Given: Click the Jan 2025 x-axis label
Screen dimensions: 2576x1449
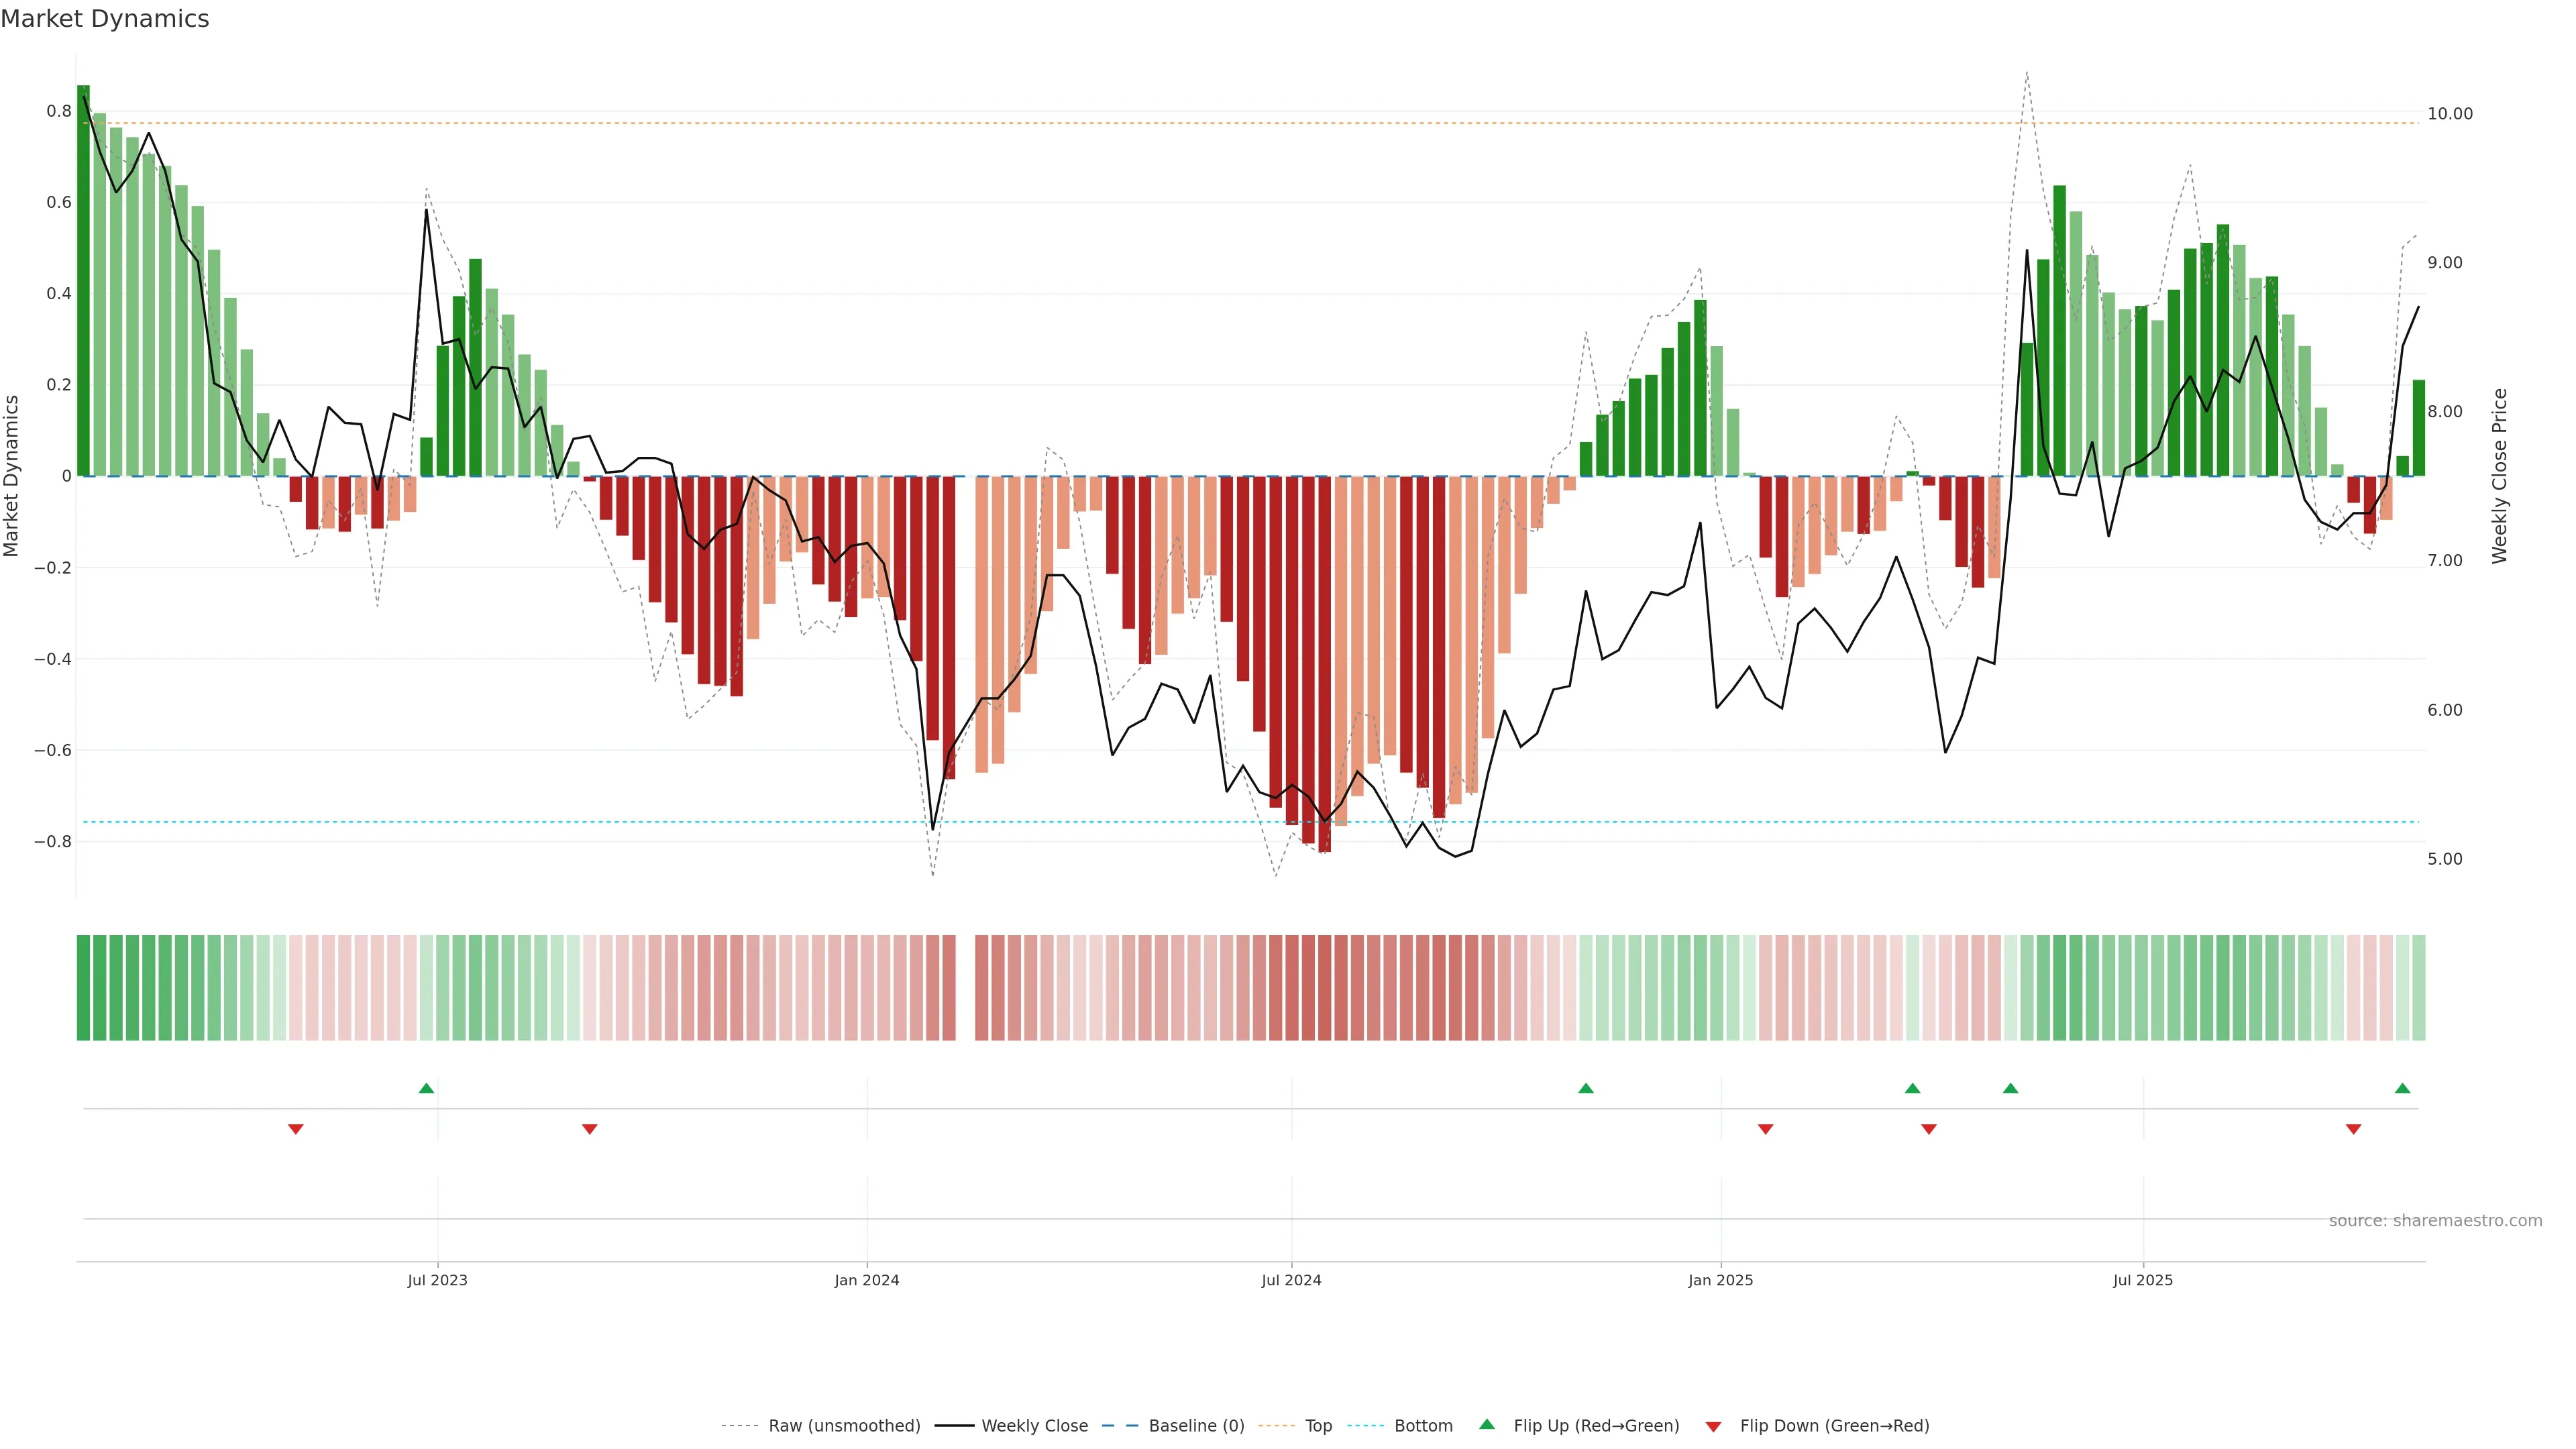Looking at the screenshot, I should 1720,1280.
